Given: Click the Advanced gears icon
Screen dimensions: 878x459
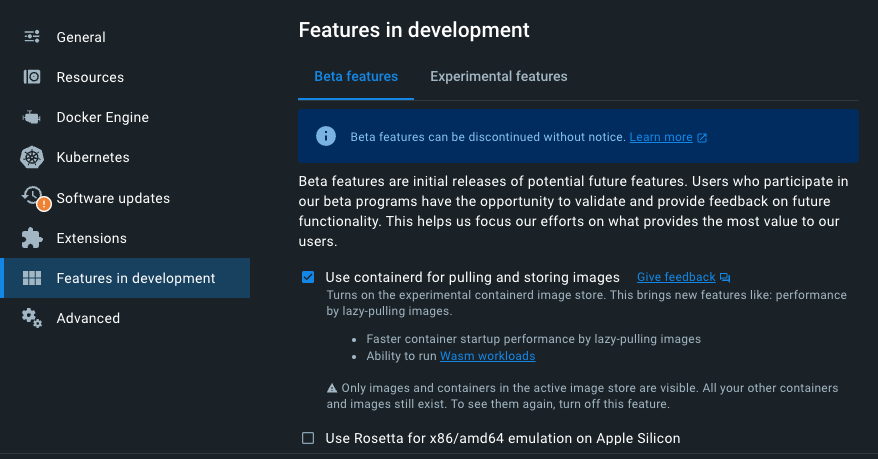Looking at the screenshot, I should 32,318.
